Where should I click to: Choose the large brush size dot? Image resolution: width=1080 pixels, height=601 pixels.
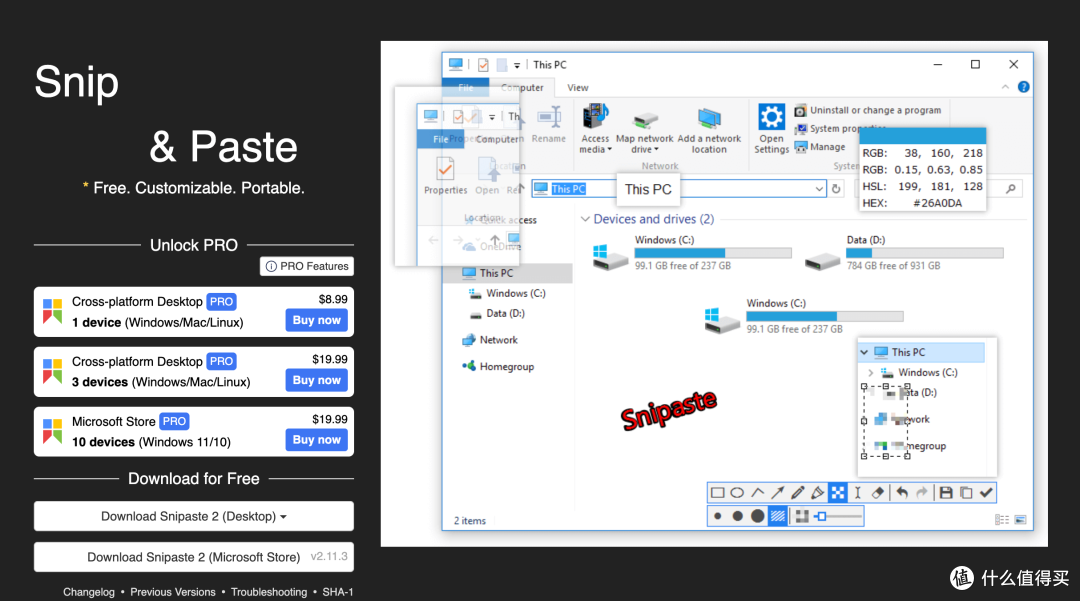[x=758, y=516]
